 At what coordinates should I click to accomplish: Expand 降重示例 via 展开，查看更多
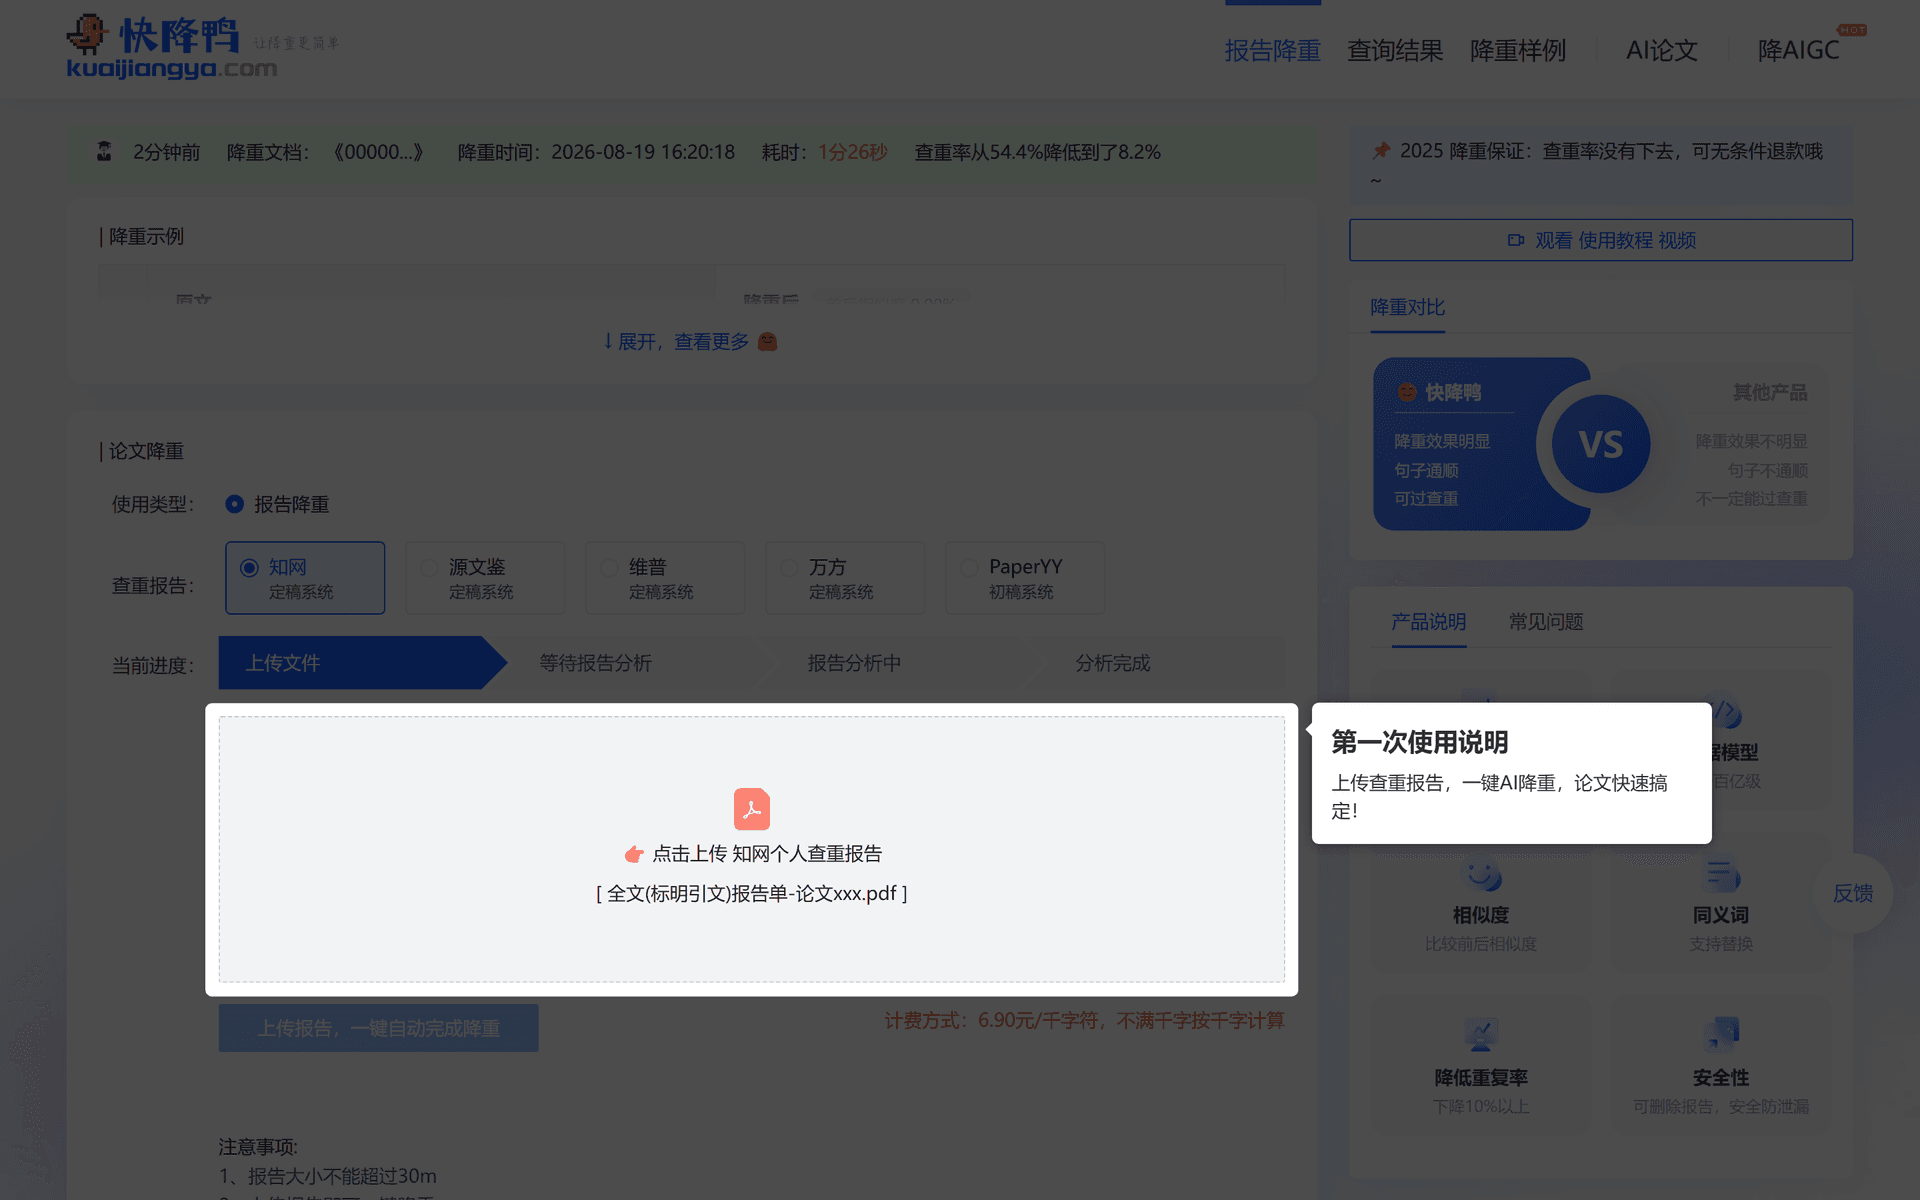pos(690,342)
